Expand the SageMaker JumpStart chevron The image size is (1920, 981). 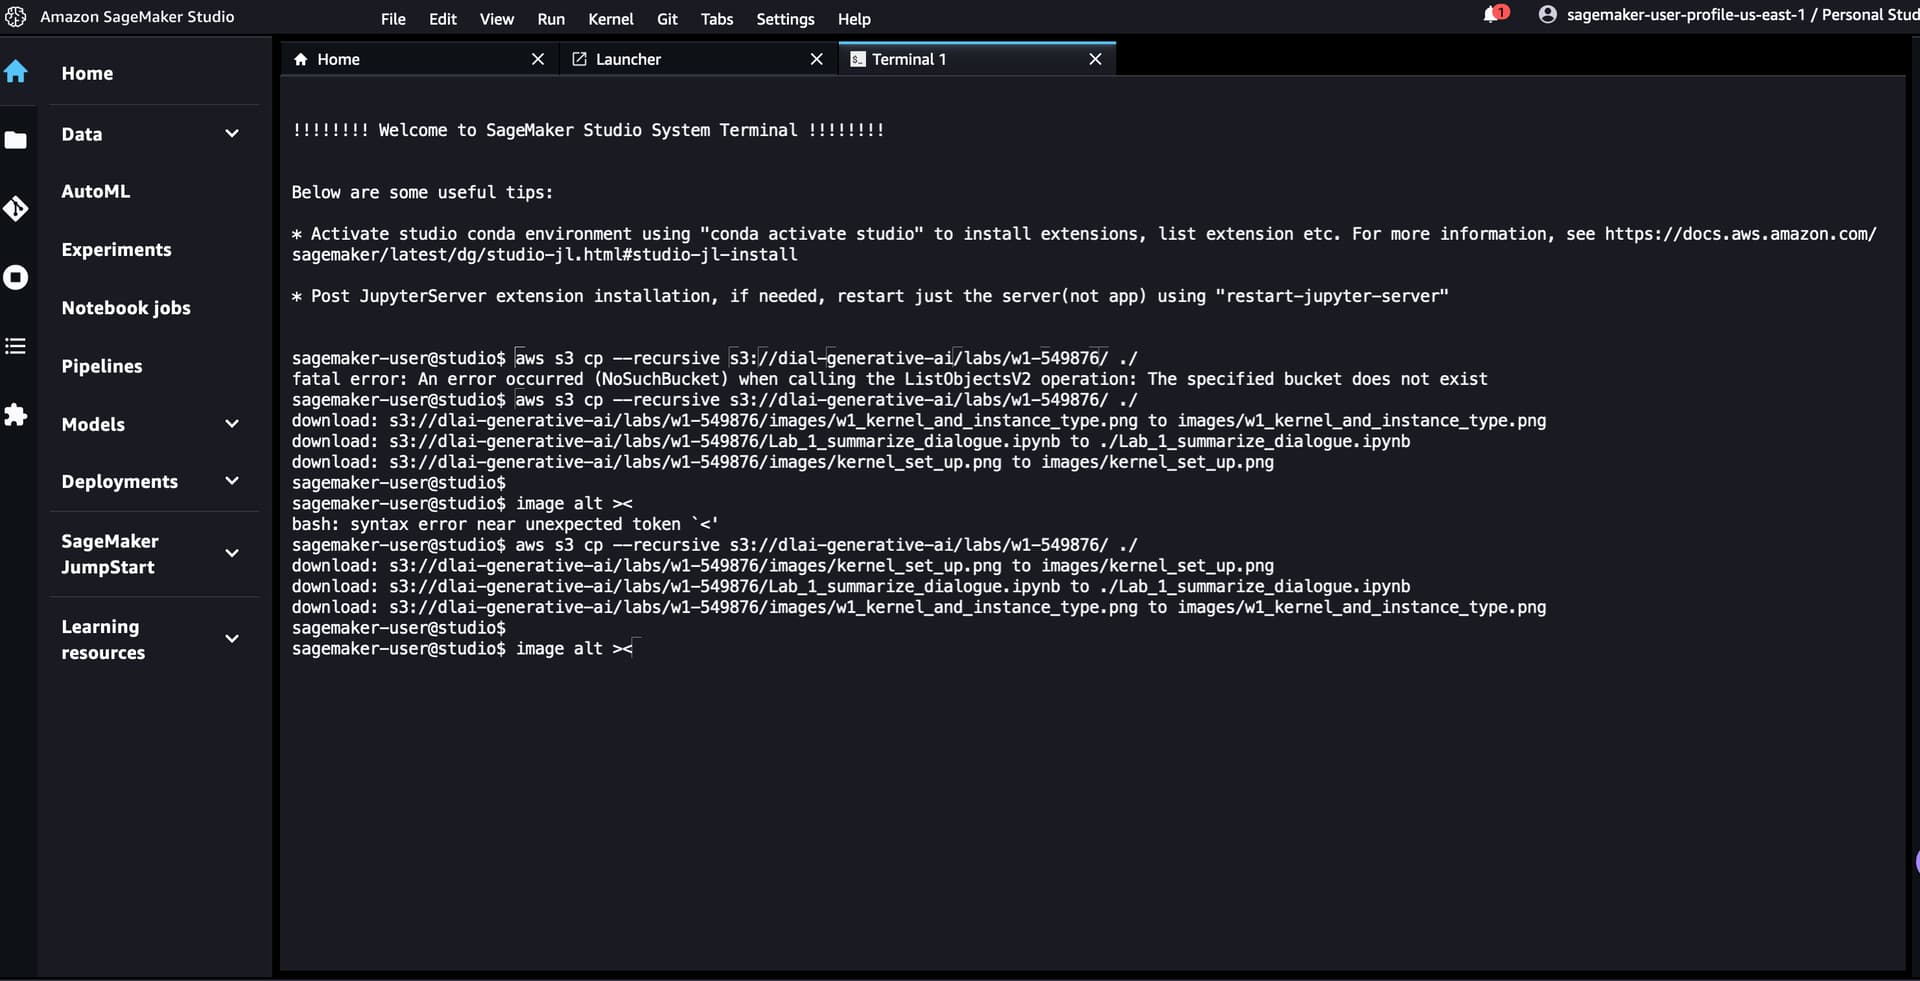(x=232, y=552)
